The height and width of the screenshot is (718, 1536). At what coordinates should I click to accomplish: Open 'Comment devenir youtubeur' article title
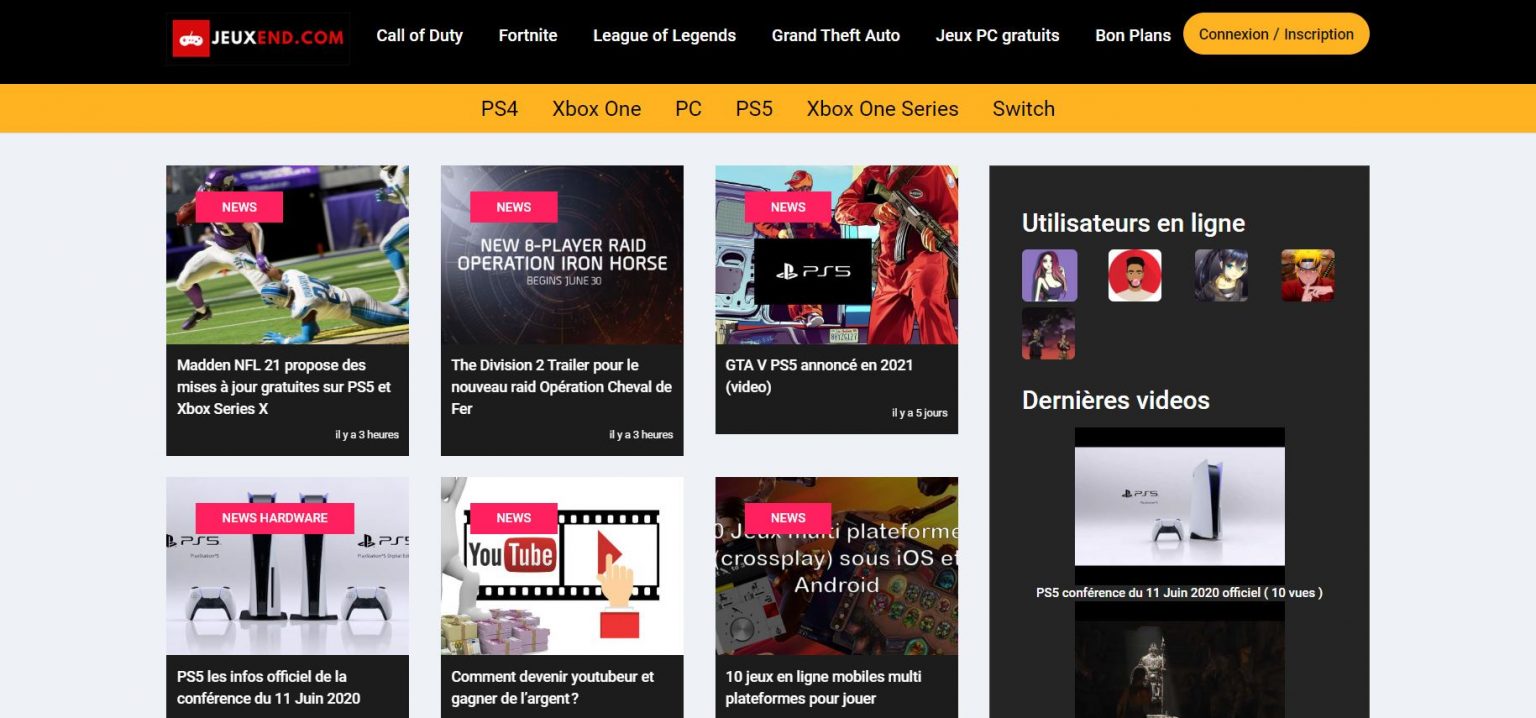pos(553,687)
